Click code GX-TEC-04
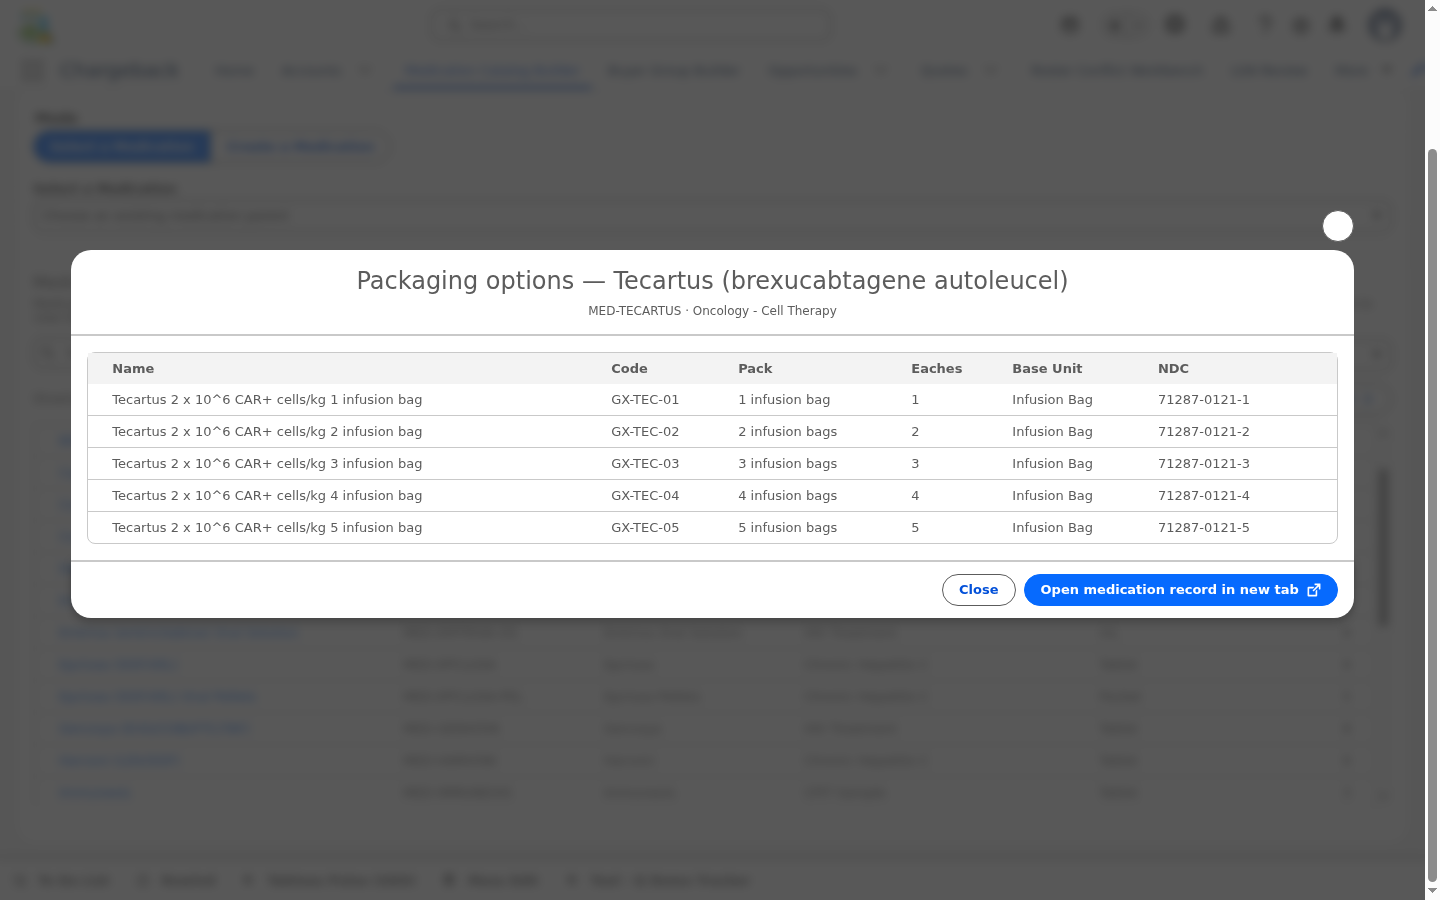1440x900 pixels. coord(645,496)
